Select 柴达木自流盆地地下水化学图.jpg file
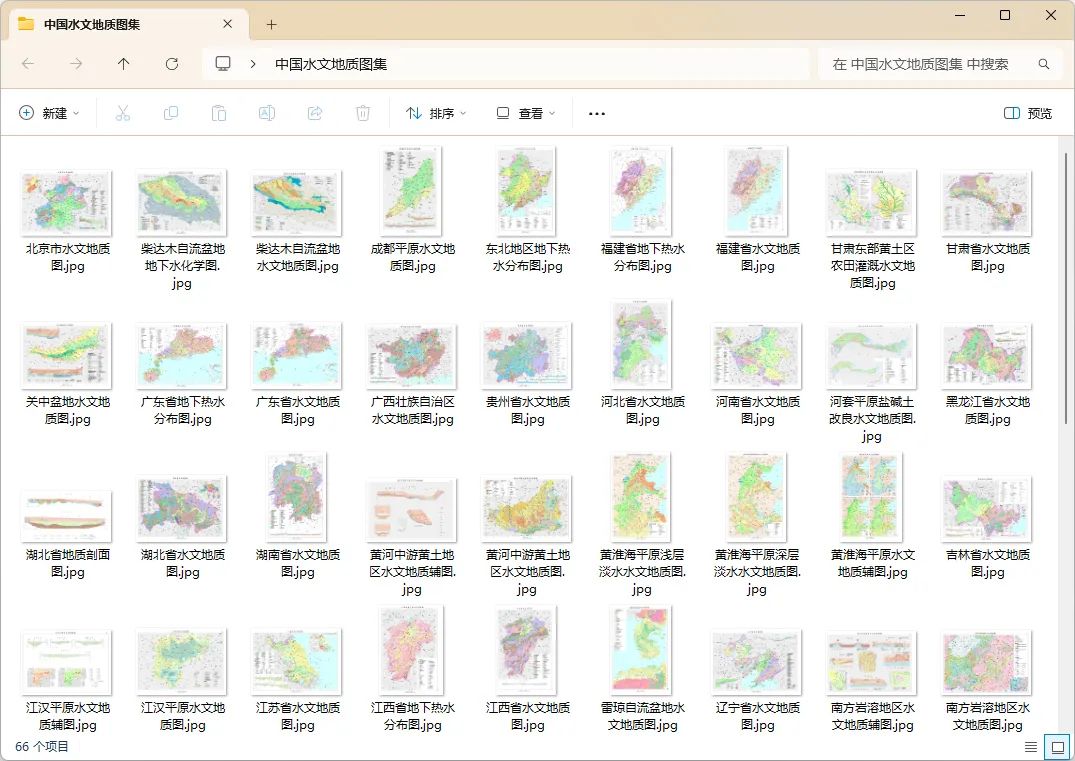 click(x=182, y=230)
